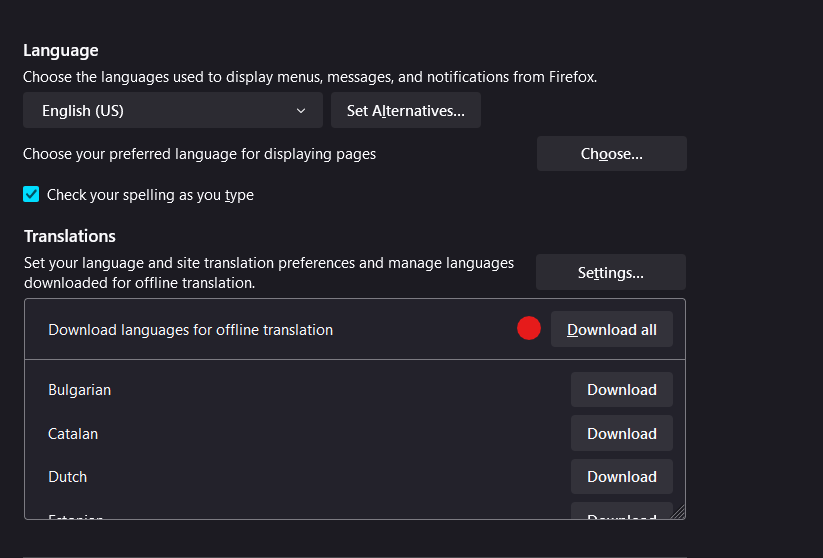The height and width of the screenshot is (558, 823).
Task: Click the Download languages for offline translation text
Action: pyautogui.click(x=190, y=330)
